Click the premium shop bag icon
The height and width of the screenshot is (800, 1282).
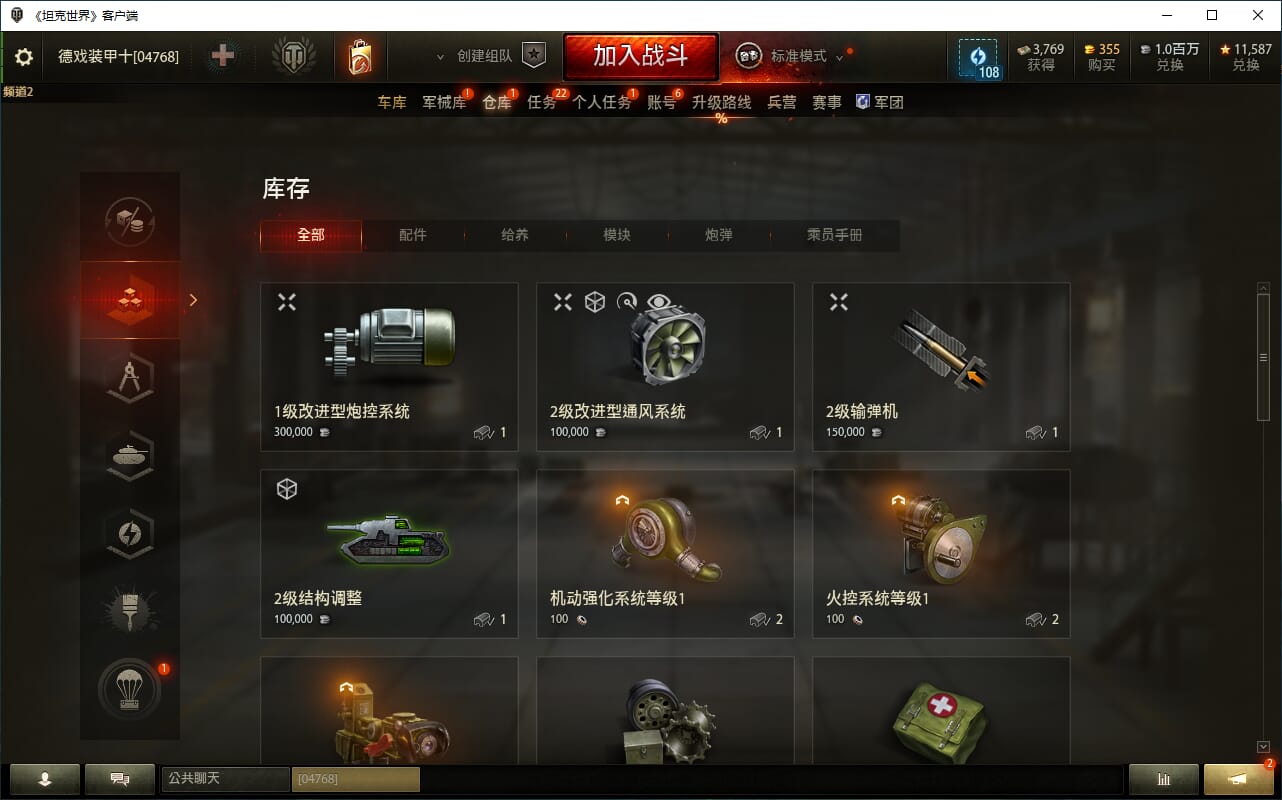click(x=359, y=57)
